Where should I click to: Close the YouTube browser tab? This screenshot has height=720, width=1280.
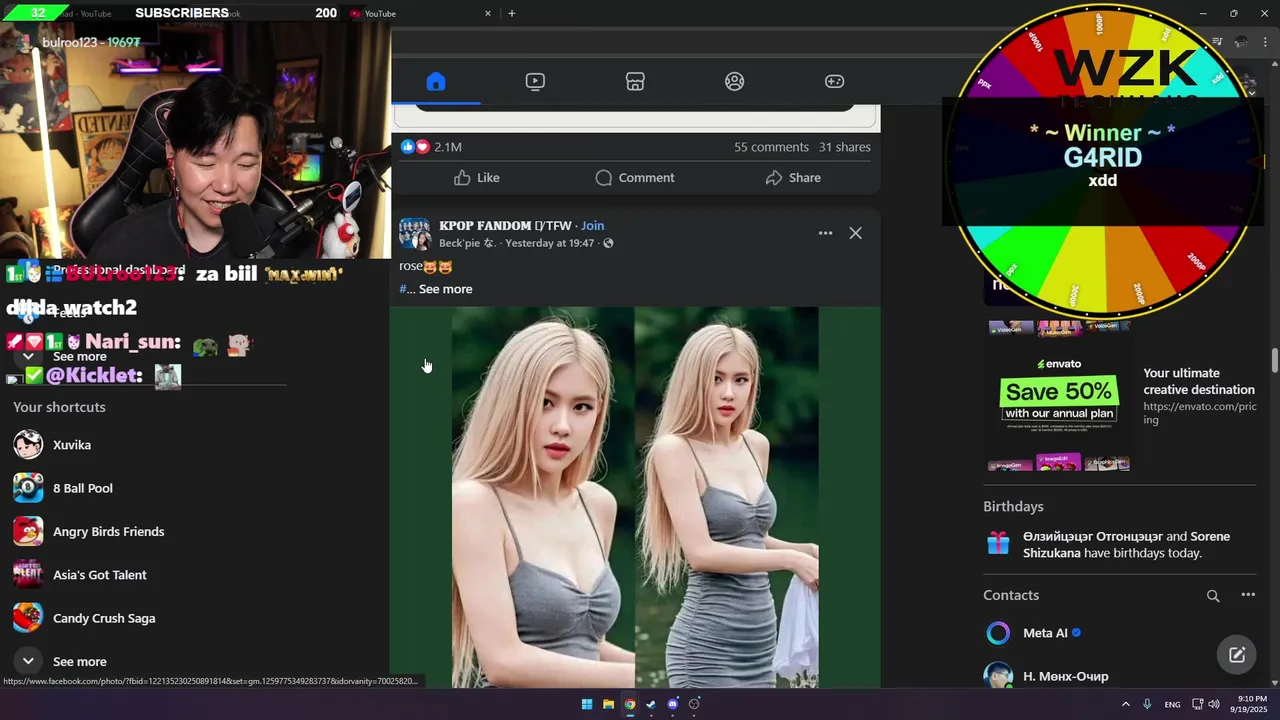(488, 13)
